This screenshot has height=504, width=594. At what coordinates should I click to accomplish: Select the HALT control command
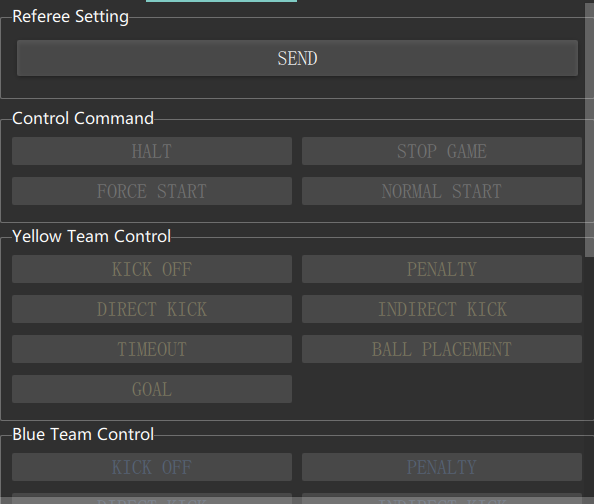152,151
